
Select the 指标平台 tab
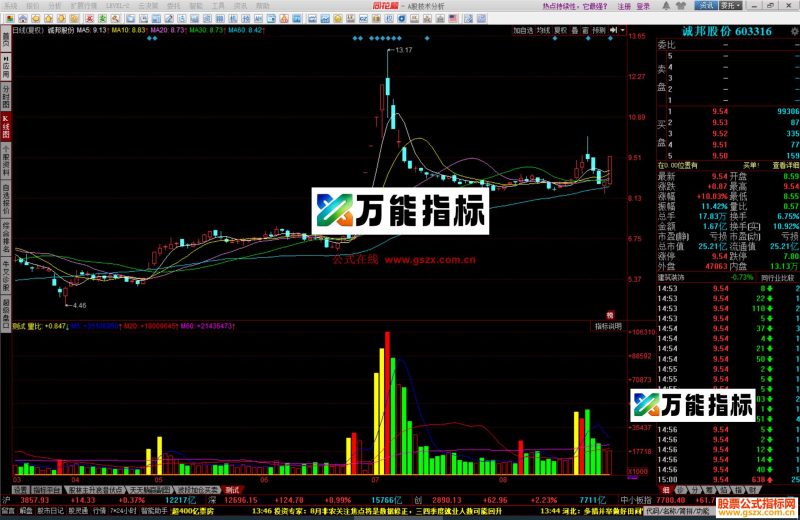47,490
